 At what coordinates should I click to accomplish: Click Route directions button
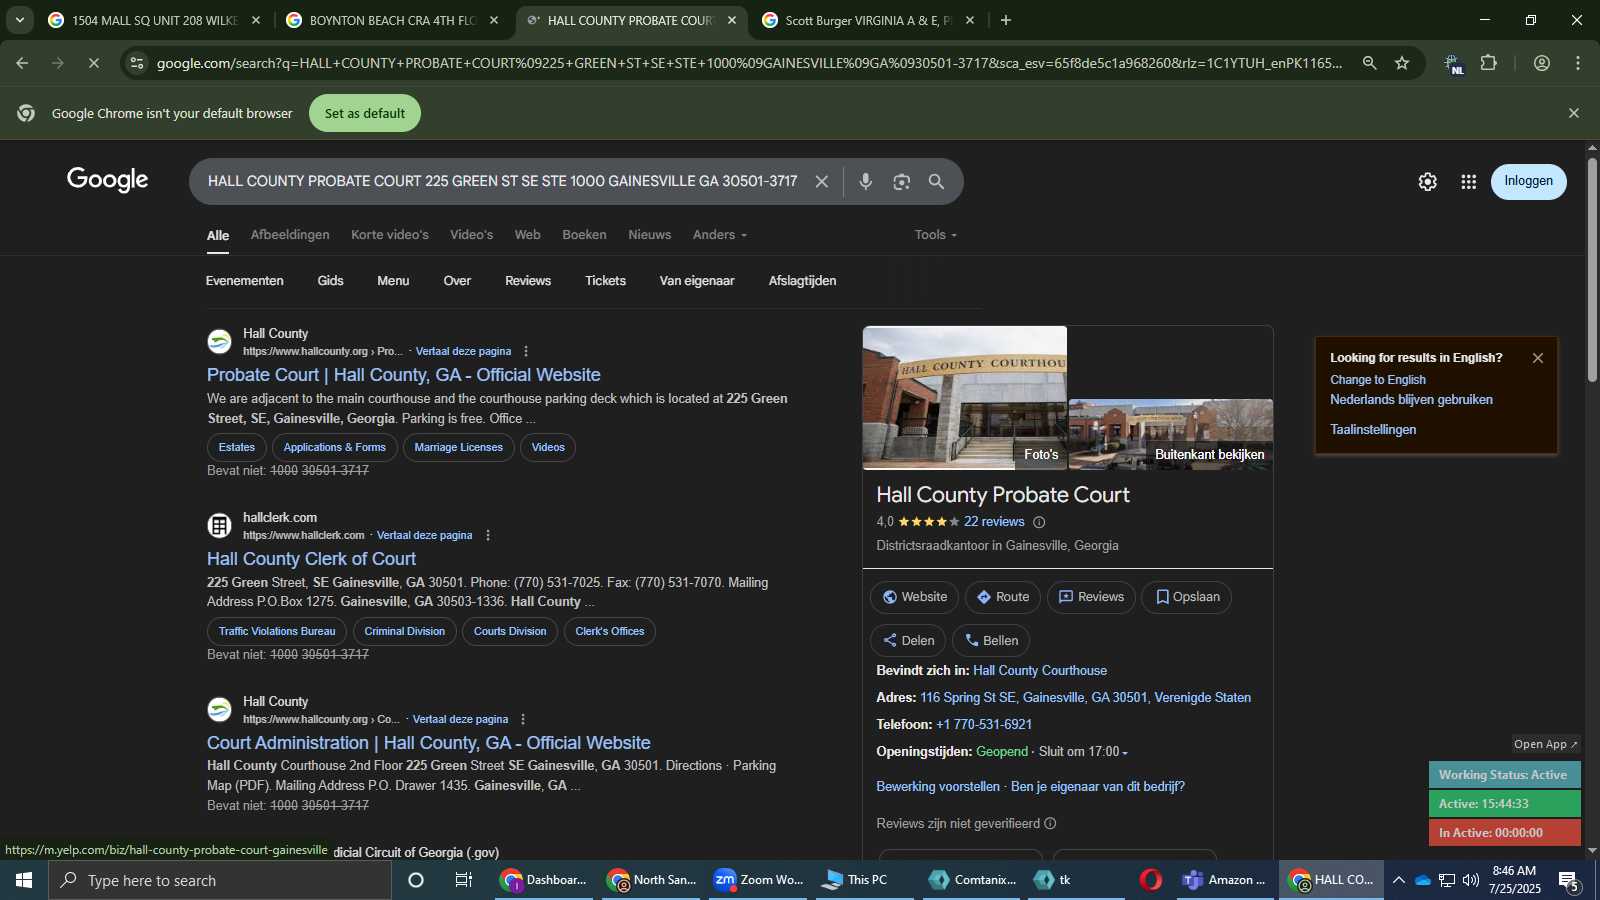pos(1002,597)
